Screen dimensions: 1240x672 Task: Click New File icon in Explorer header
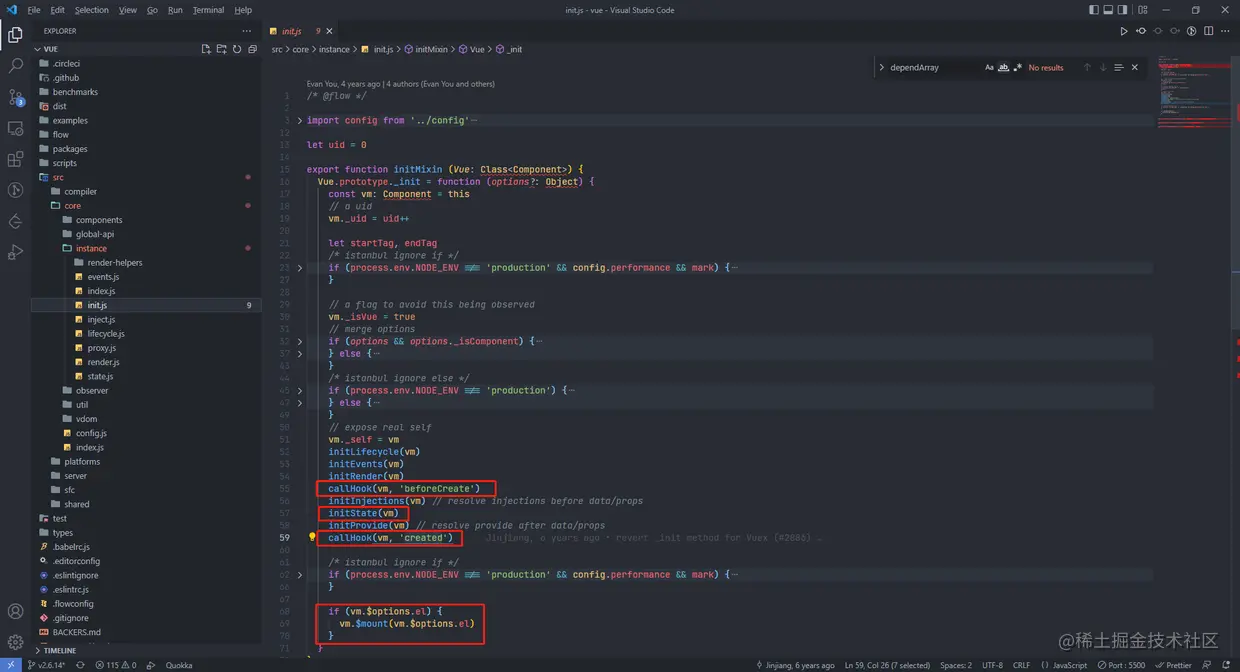pyautogui.click(x=206, y=49)
